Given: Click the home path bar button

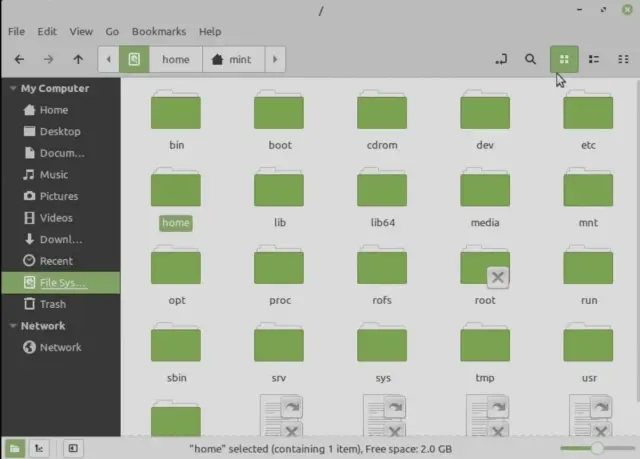Looking at the screenshot, I should coord(175,59).
